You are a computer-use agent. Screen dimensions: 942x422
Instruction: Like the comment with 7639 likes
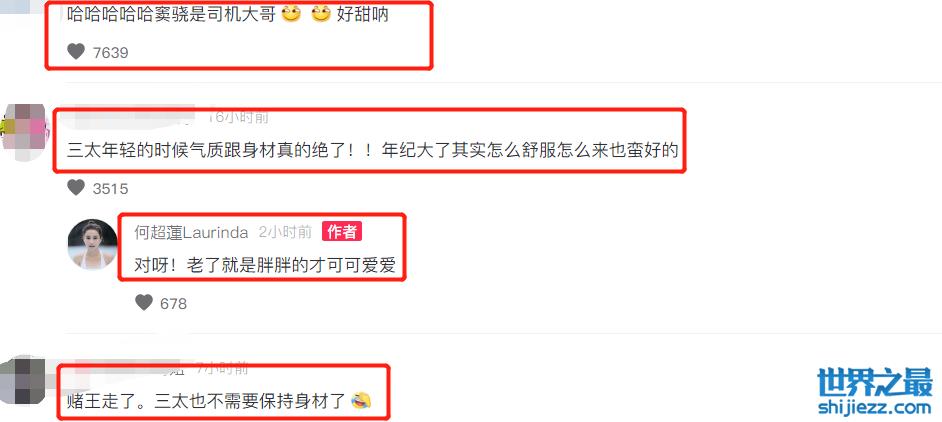pos(76,52)
